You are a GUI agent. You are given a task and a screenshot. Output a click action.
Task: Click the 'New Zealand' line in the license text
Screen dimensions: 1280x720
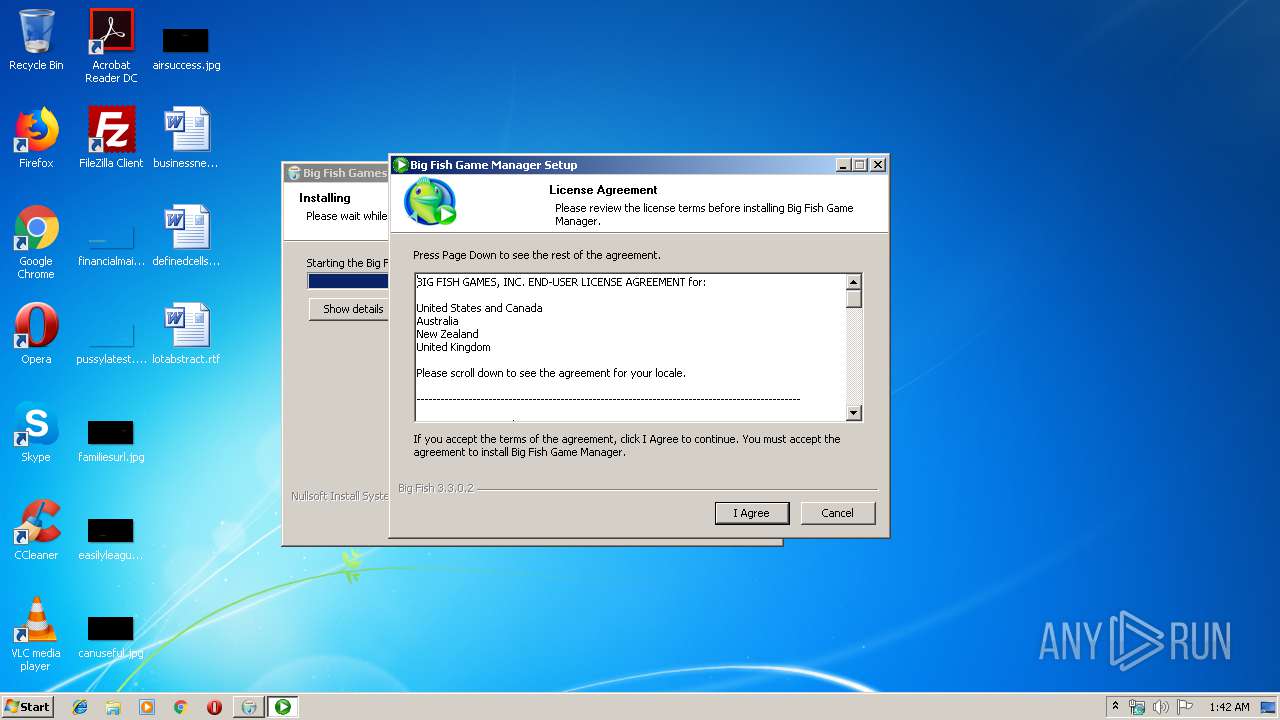click(x=447, y=334)
